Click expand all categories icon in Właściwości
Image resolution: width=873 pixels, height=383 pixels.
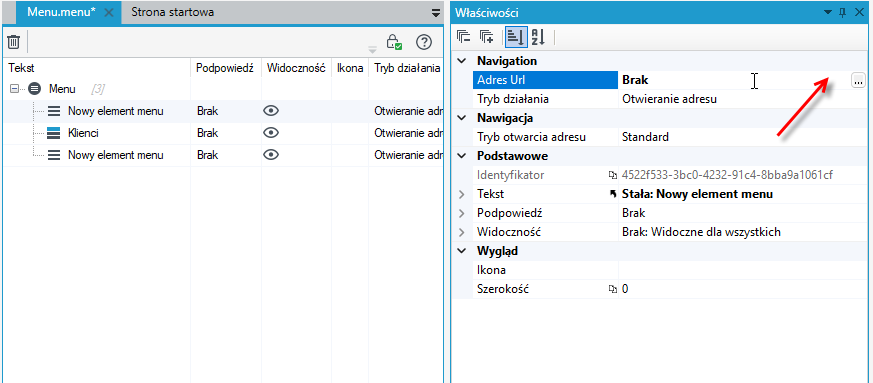click(487, 37)
